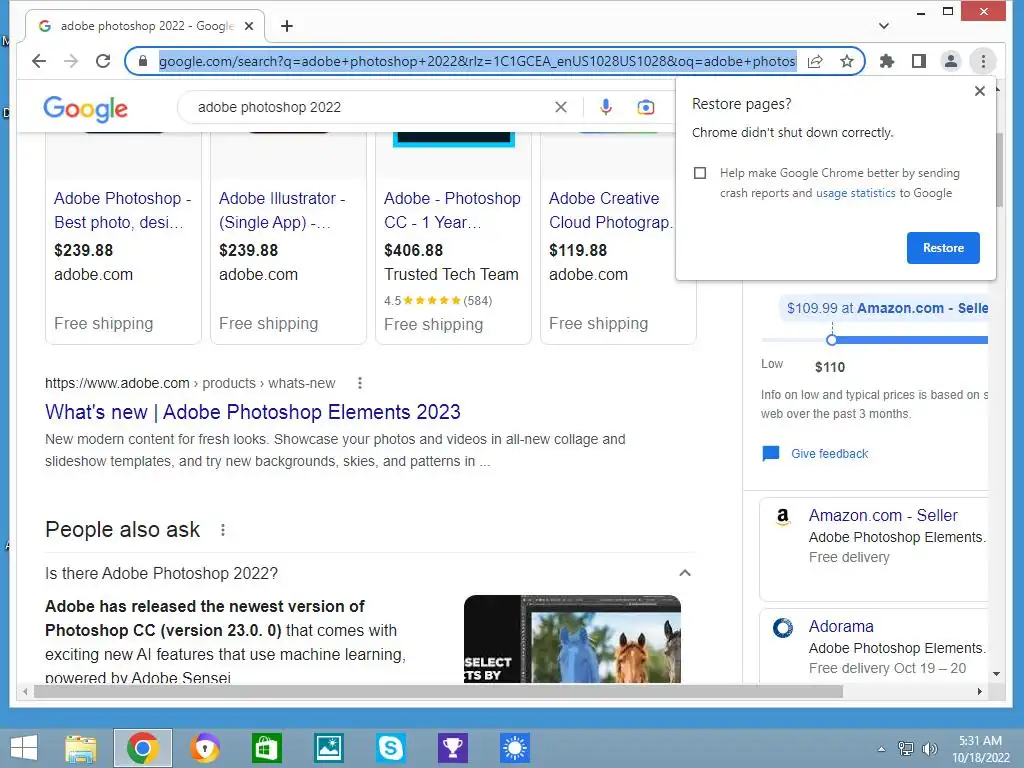1024x768 pixels.
Task: Click the price range slider handle
Action: (x=831, y=340)
